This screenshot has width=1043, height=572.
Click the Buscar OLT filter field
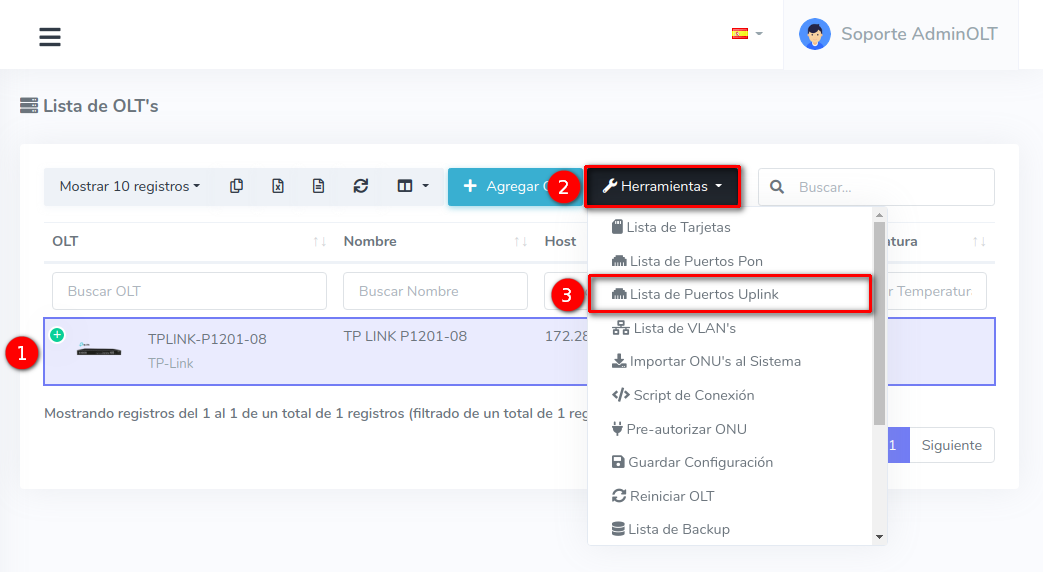189,291
